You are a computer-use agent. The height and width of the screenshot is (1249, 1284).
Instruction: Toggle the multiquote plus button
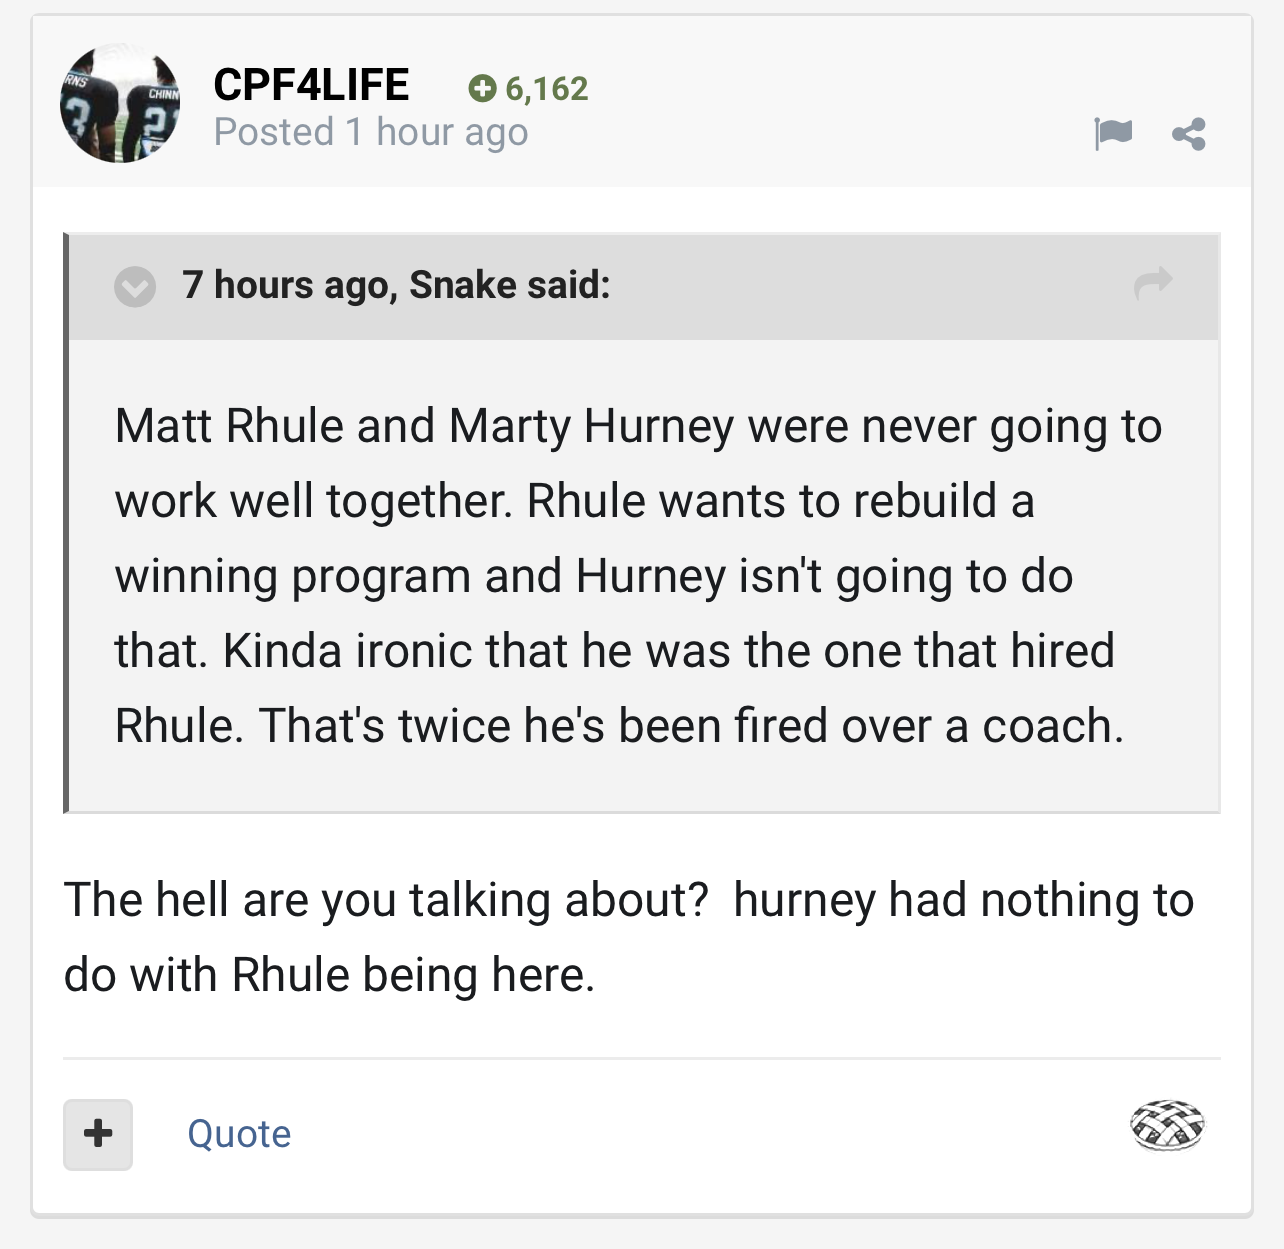[x=98, y=1135]
